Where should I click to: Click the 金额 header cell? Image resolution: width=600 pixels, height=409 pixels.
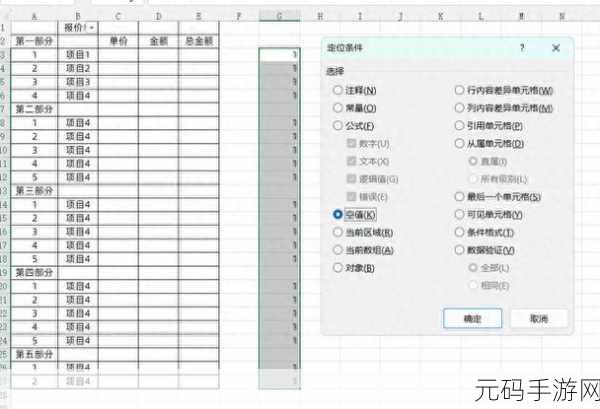pyautogui.click(x=158, y=41)
